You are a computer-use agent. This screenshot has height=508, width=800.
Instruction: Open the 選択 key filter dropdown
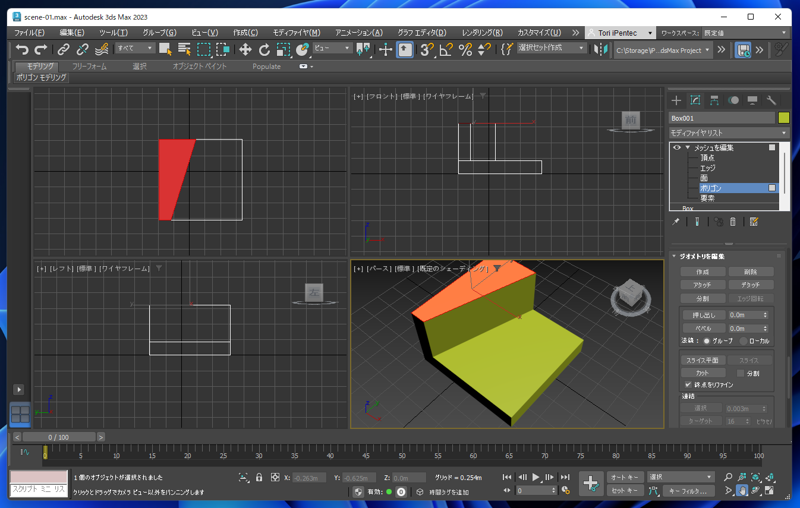[x=680, y=477]
